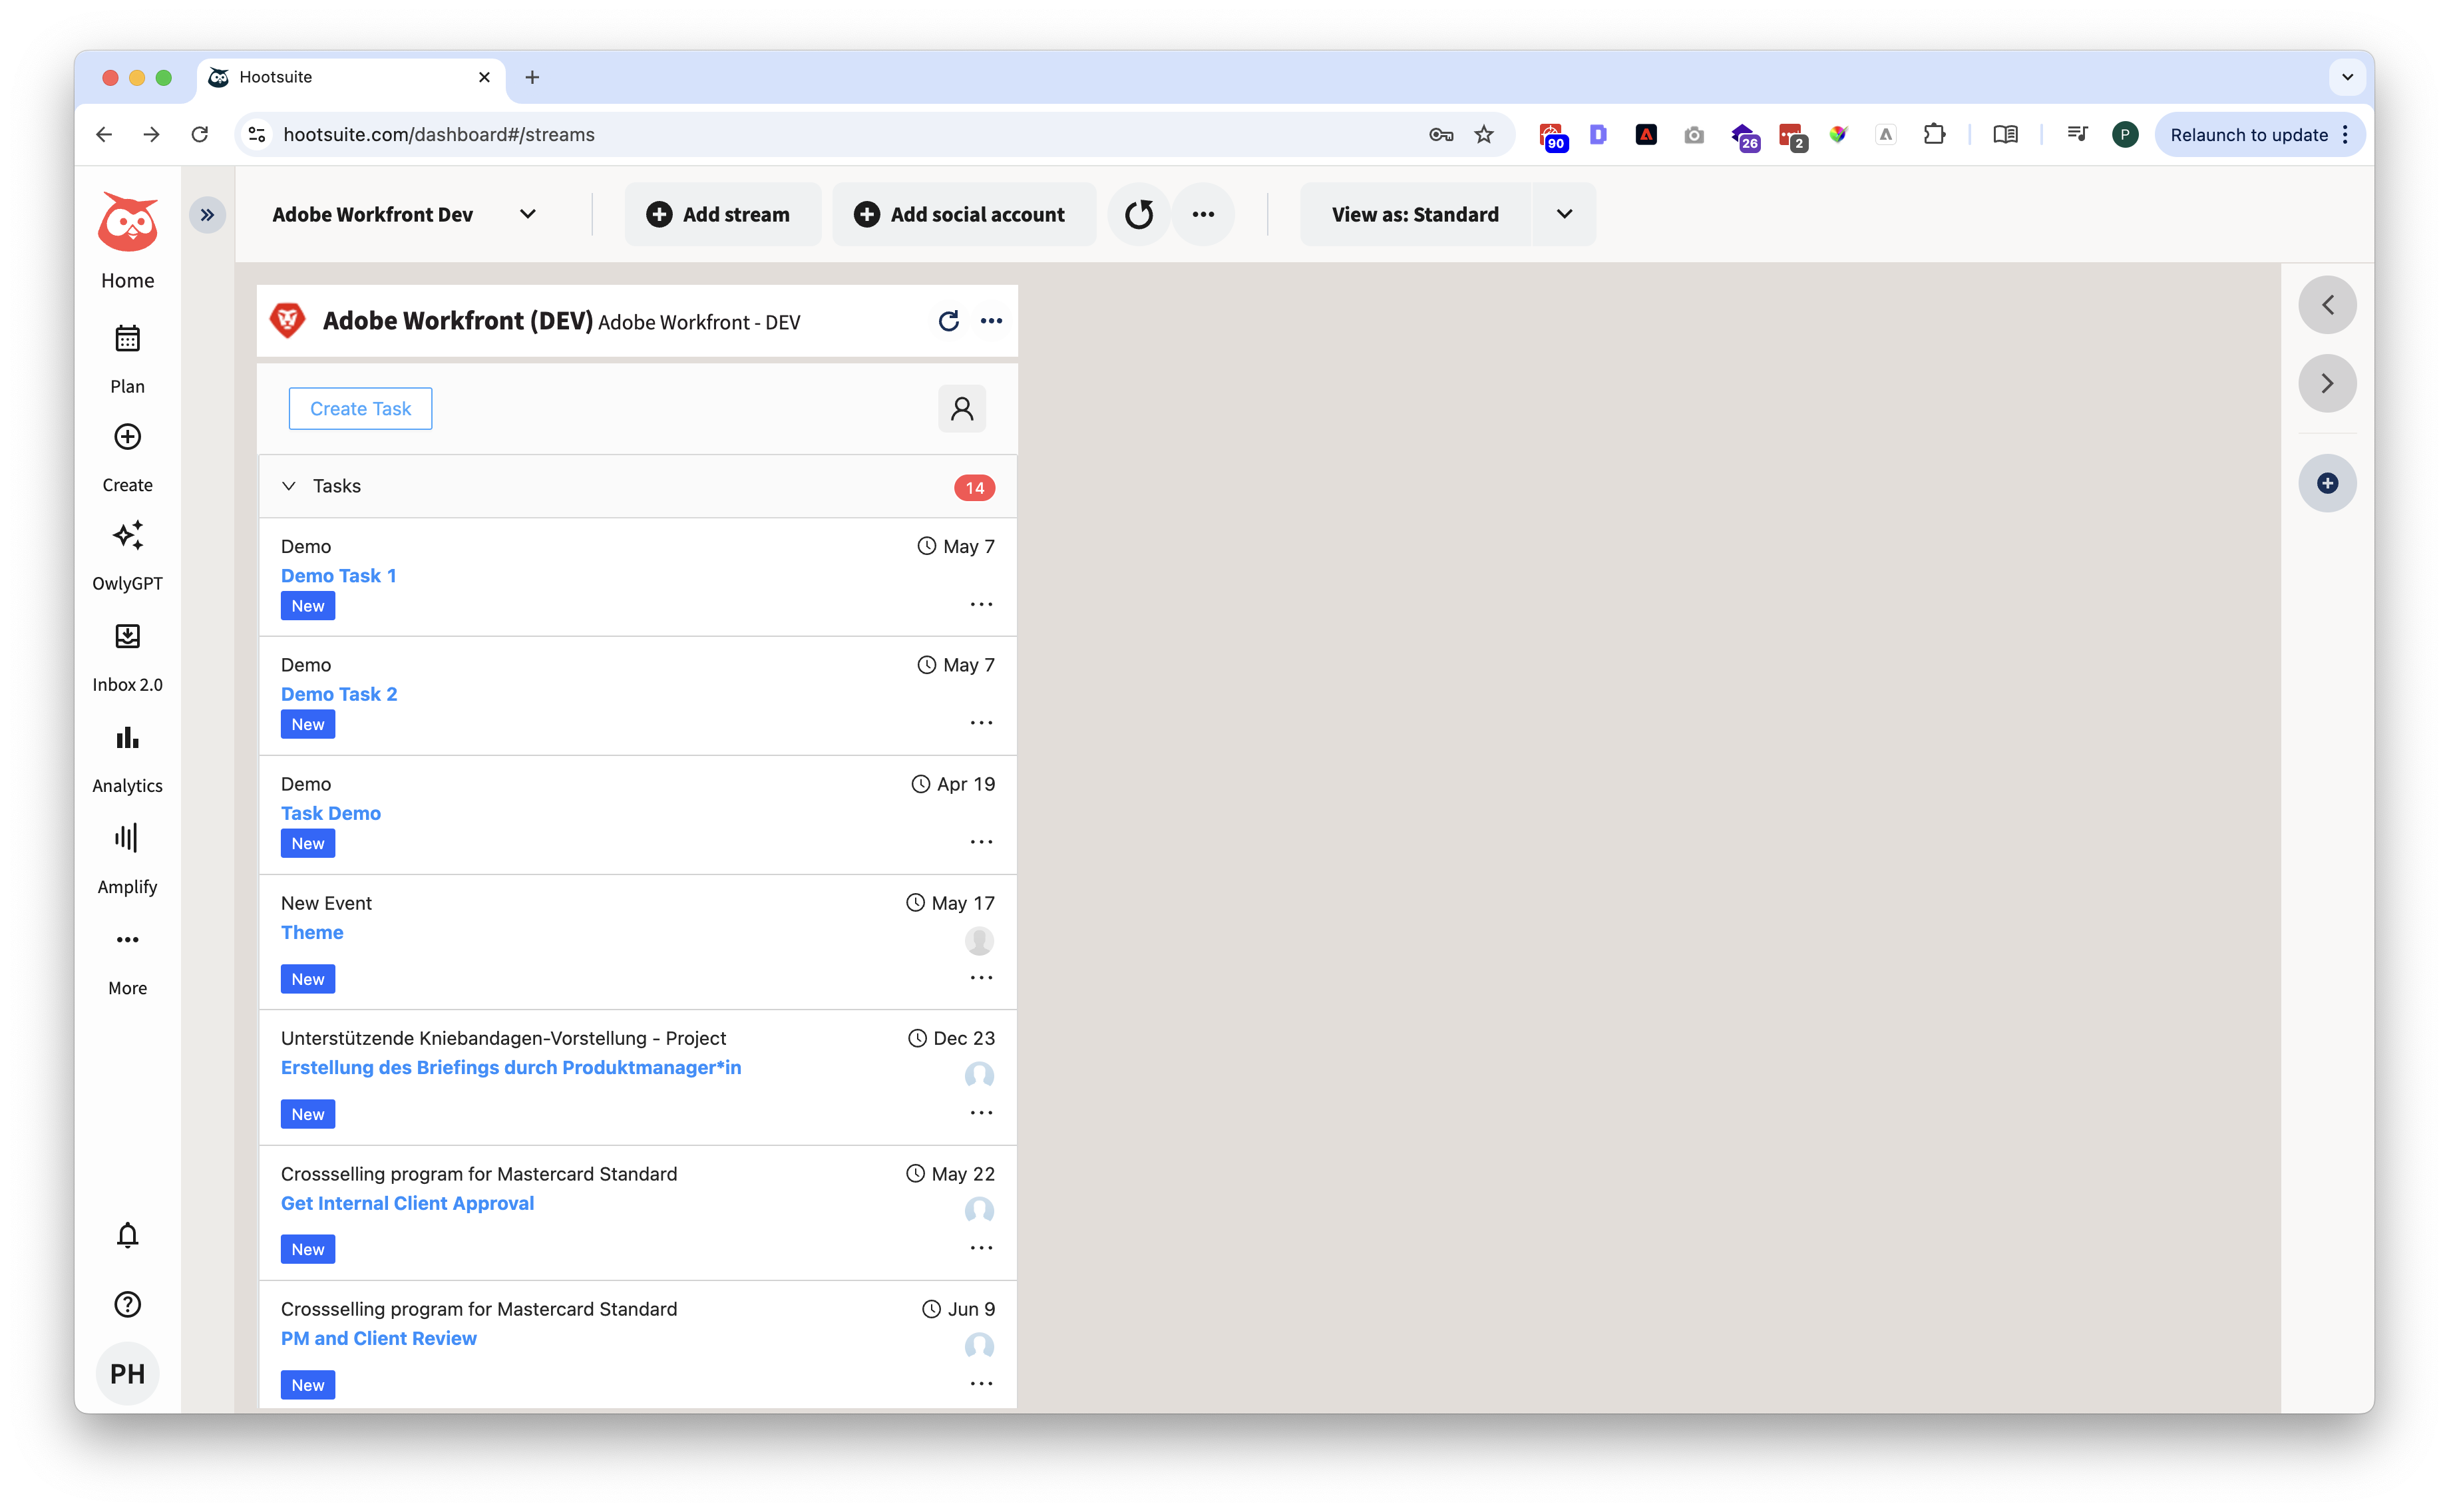
Task: Open options for Get Internal Client Approval
Action: [981, 1248]
